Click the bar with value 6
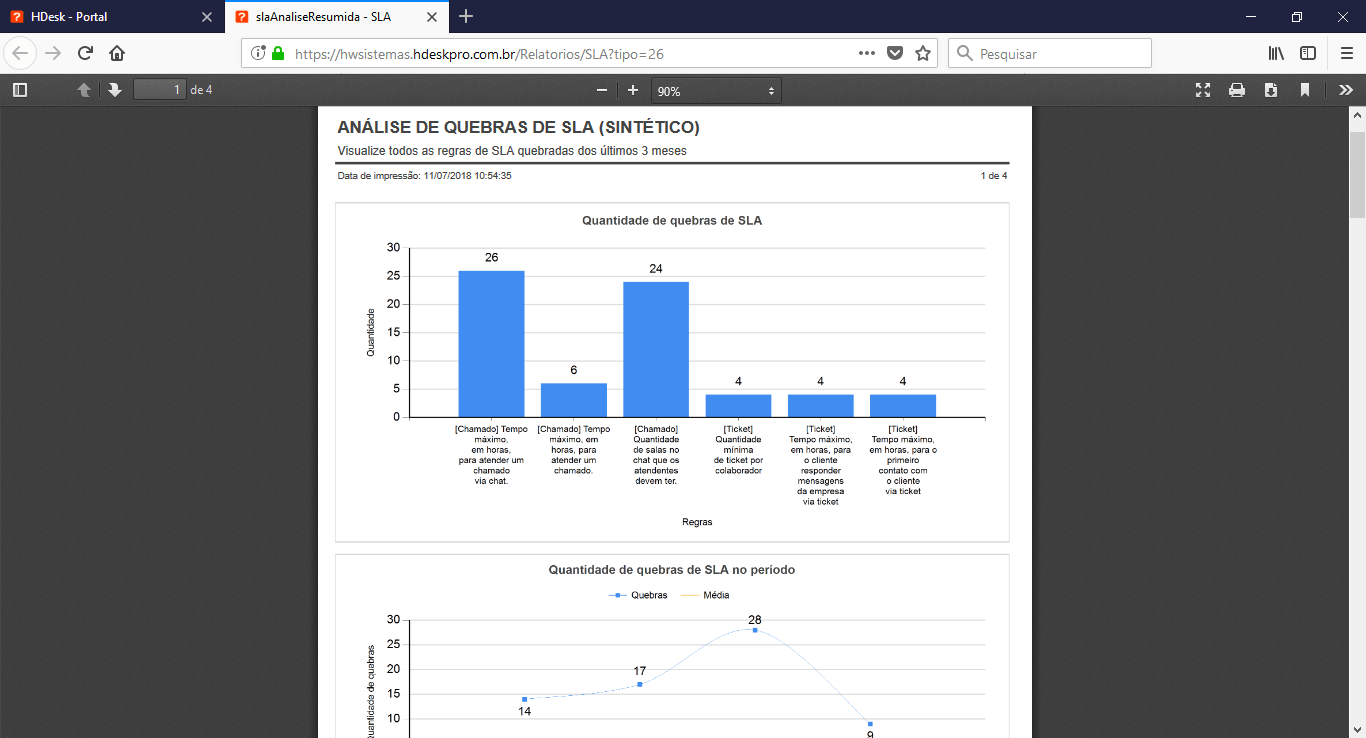Screen dimensions: 1366x738 (574, 400)
